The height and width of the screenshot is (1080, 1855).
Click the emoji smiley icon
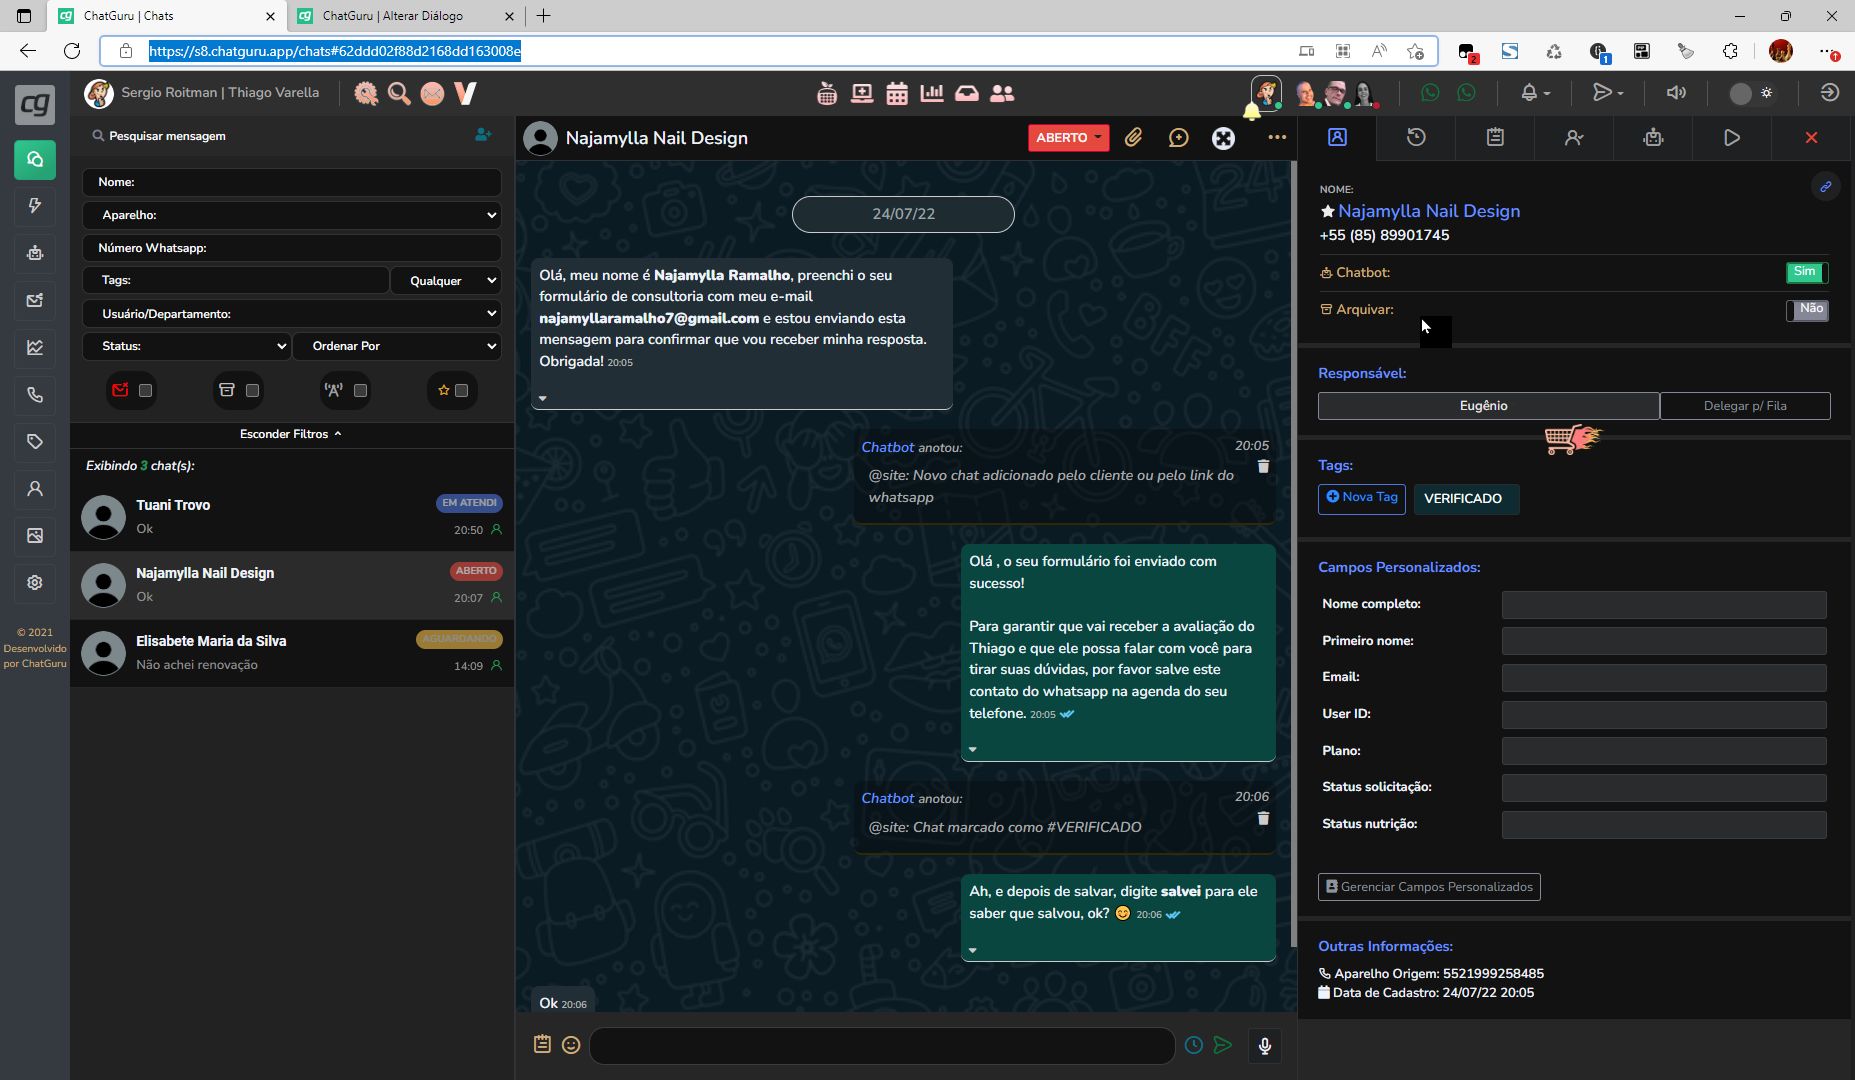pyautogui.click(x=571, y=1045)
